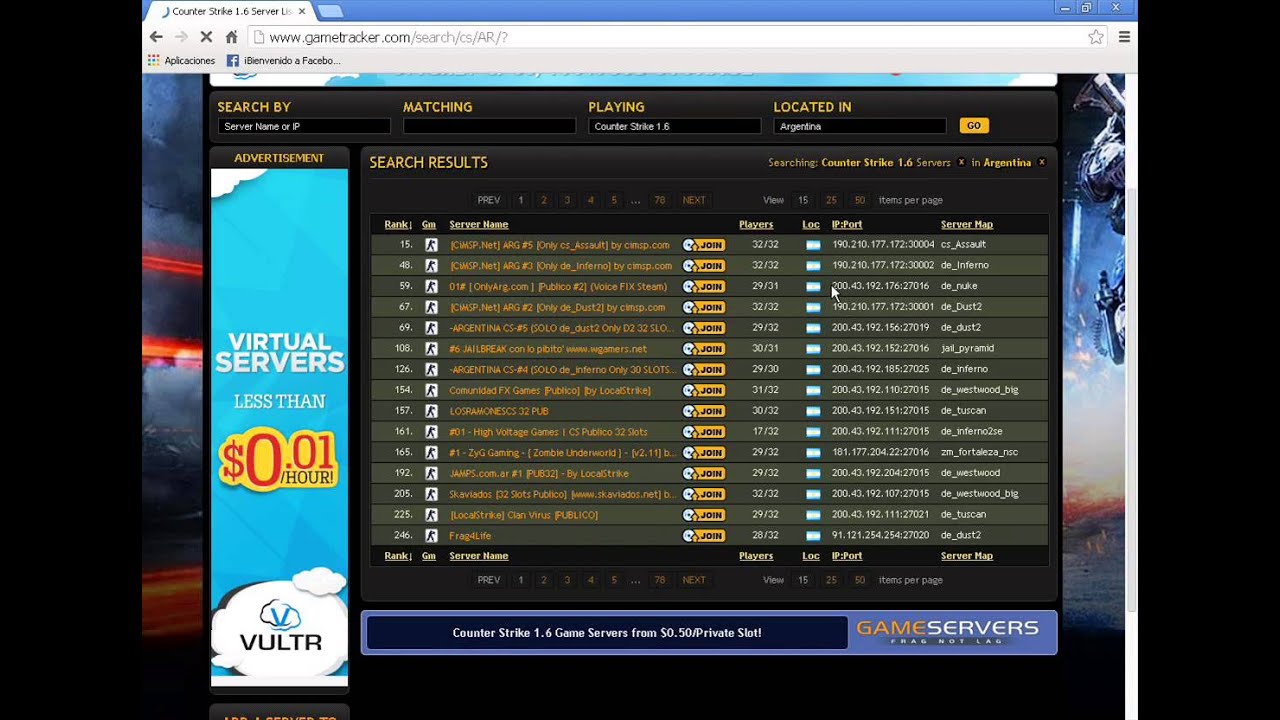
Task: Click the game icon for Frag4Life row
Action: [x=431, y=536]
